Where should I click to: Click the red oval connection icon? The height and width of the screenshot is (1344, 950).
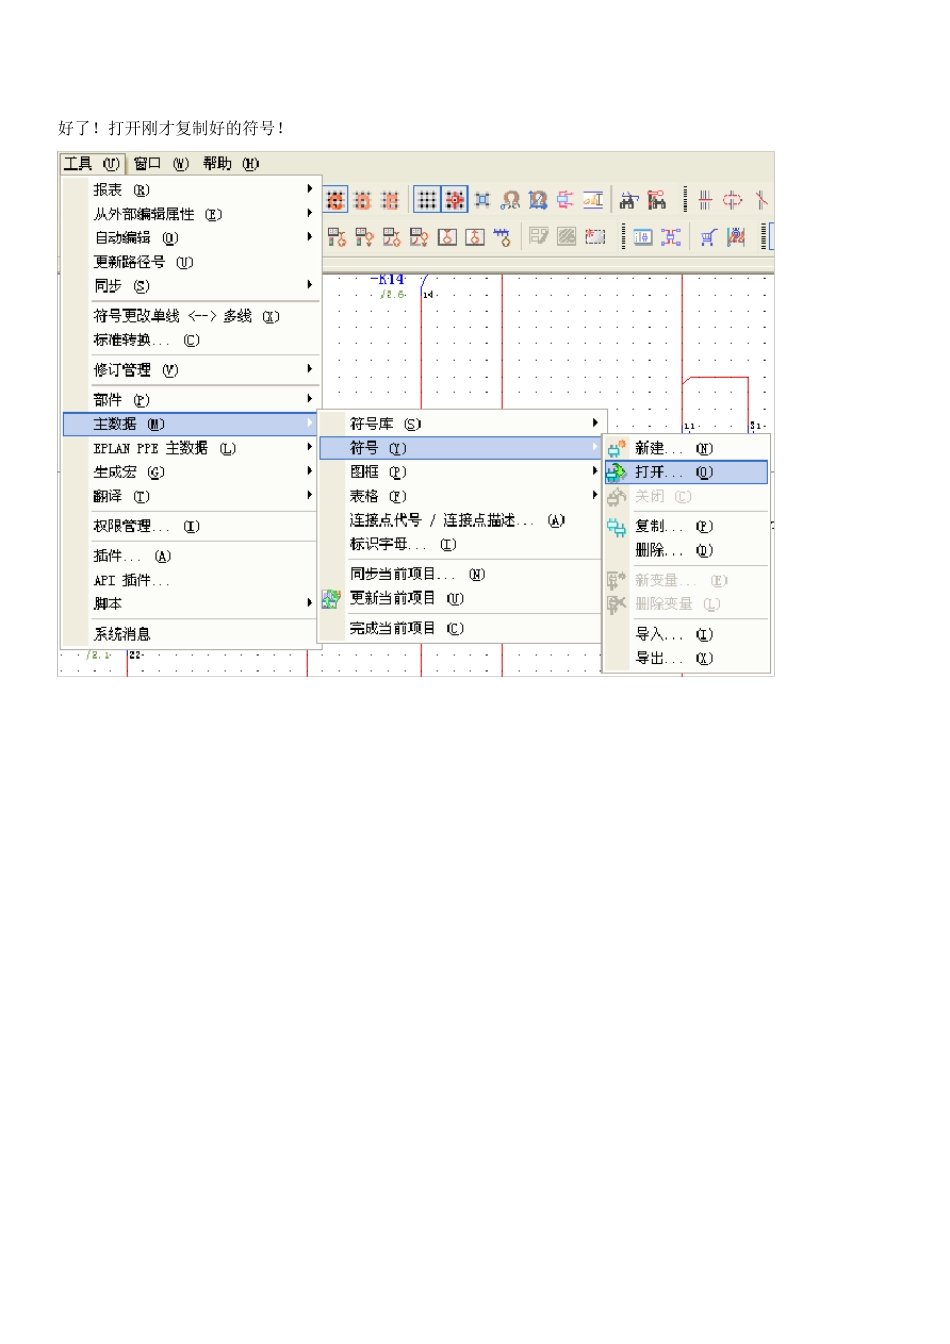(x=733, y=200)
